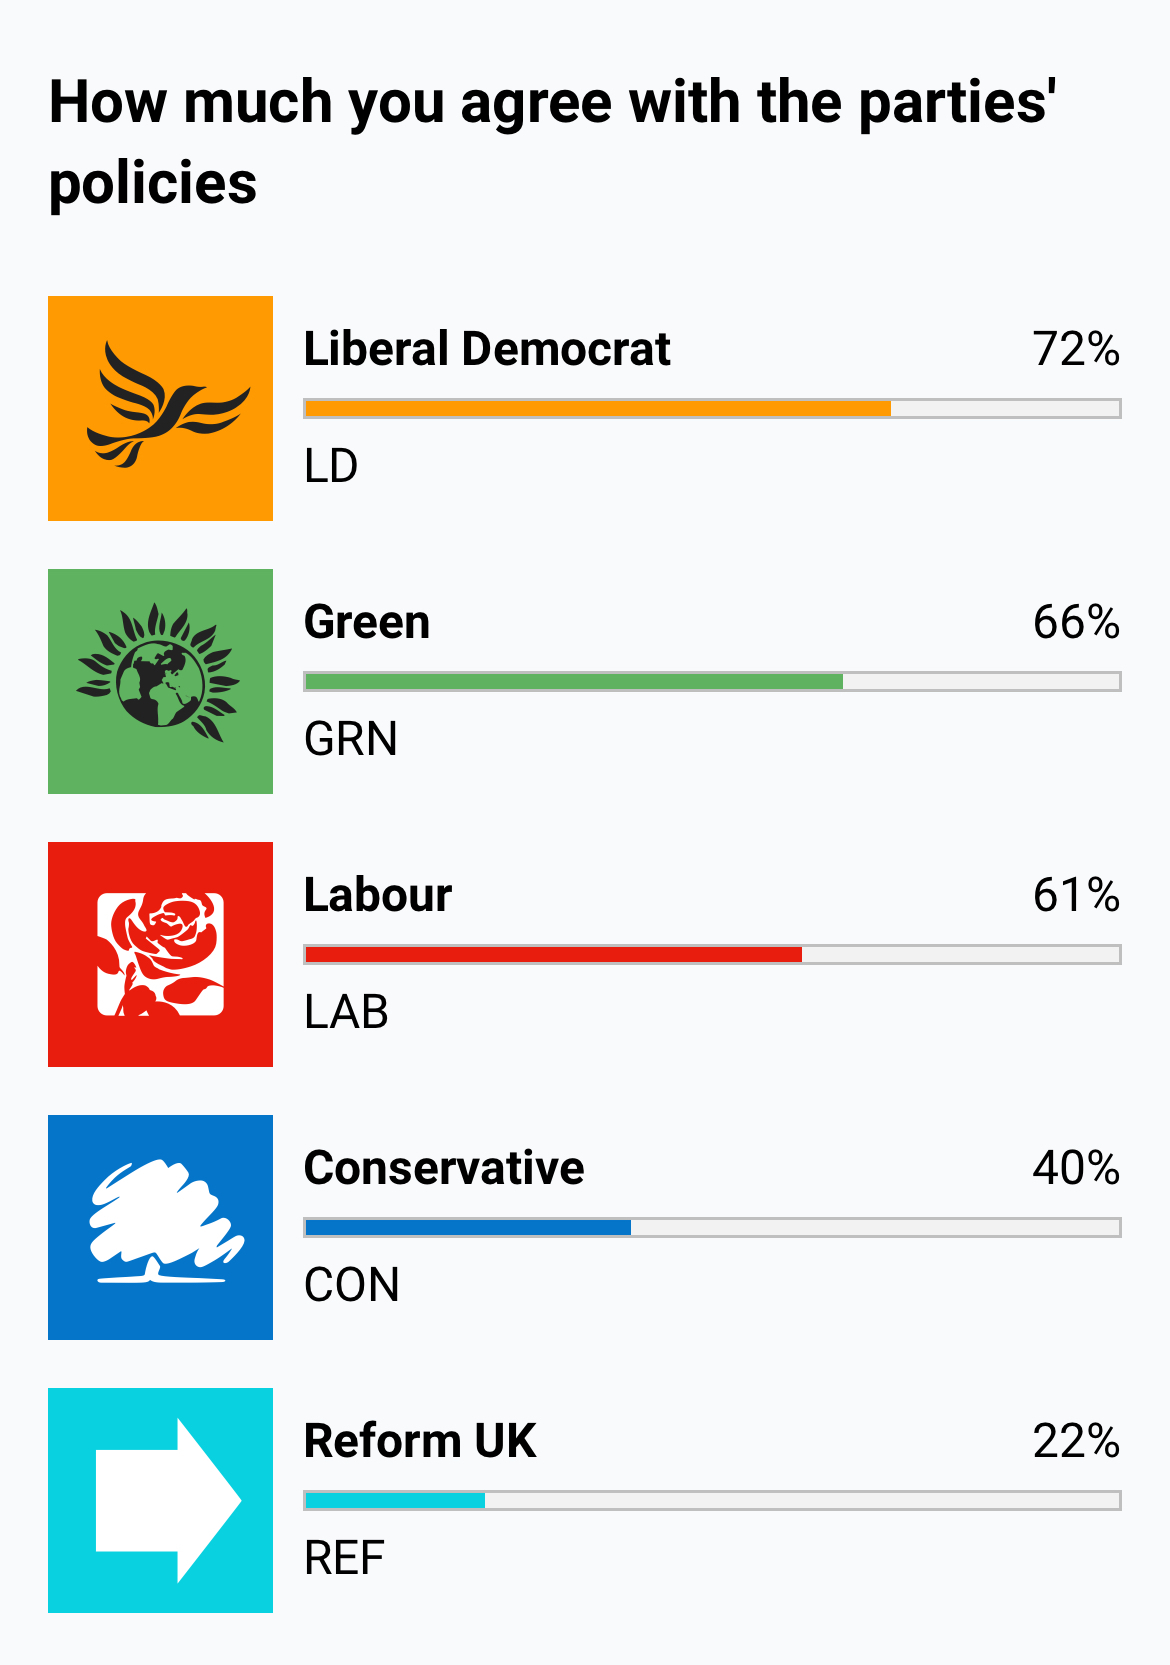Click the cyan Reform UK progress bar
Image resolution: width=1170 pixels, height=1665 pixels.
point(712,1500)
